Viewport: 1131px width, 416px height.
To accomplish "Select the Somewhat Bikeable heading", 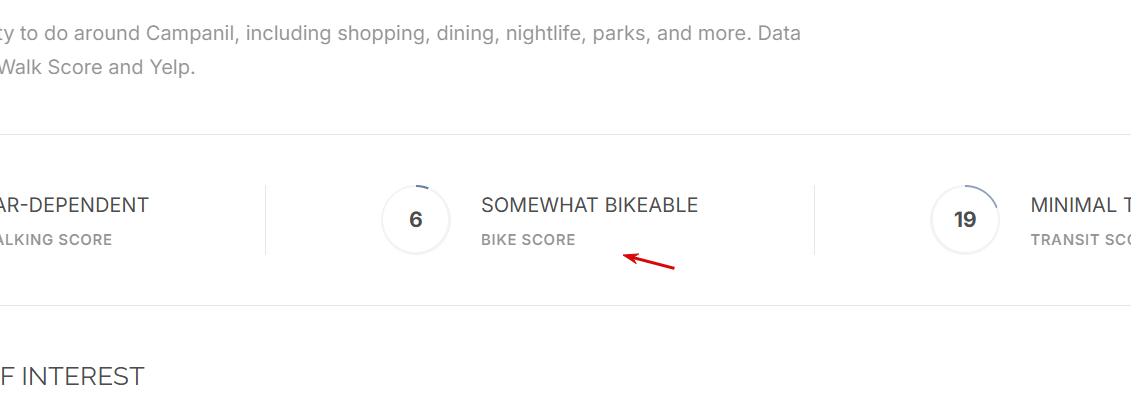I will [x=589, y=205].
